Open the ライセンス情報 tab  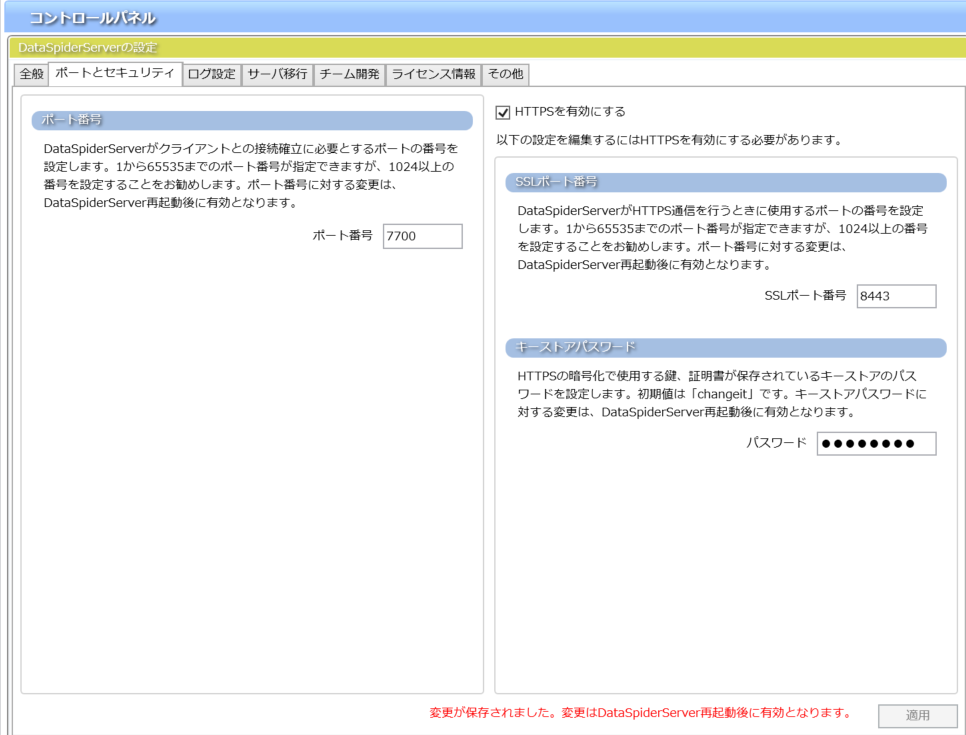coord(433,75)
